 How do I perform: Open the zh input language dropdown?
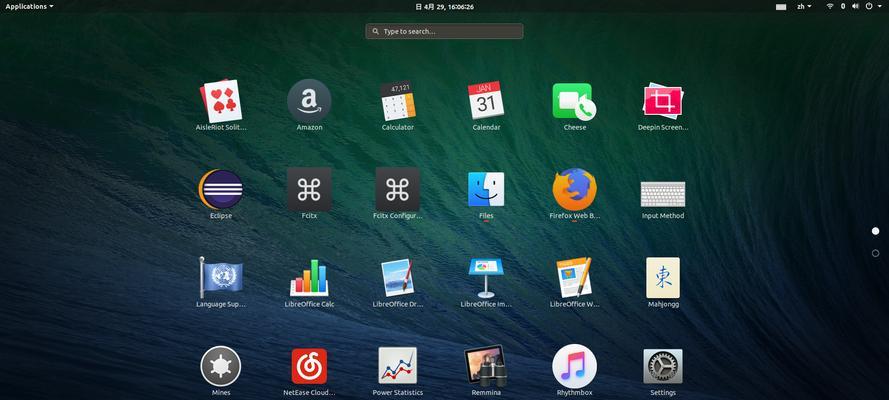tap(804, 6)
